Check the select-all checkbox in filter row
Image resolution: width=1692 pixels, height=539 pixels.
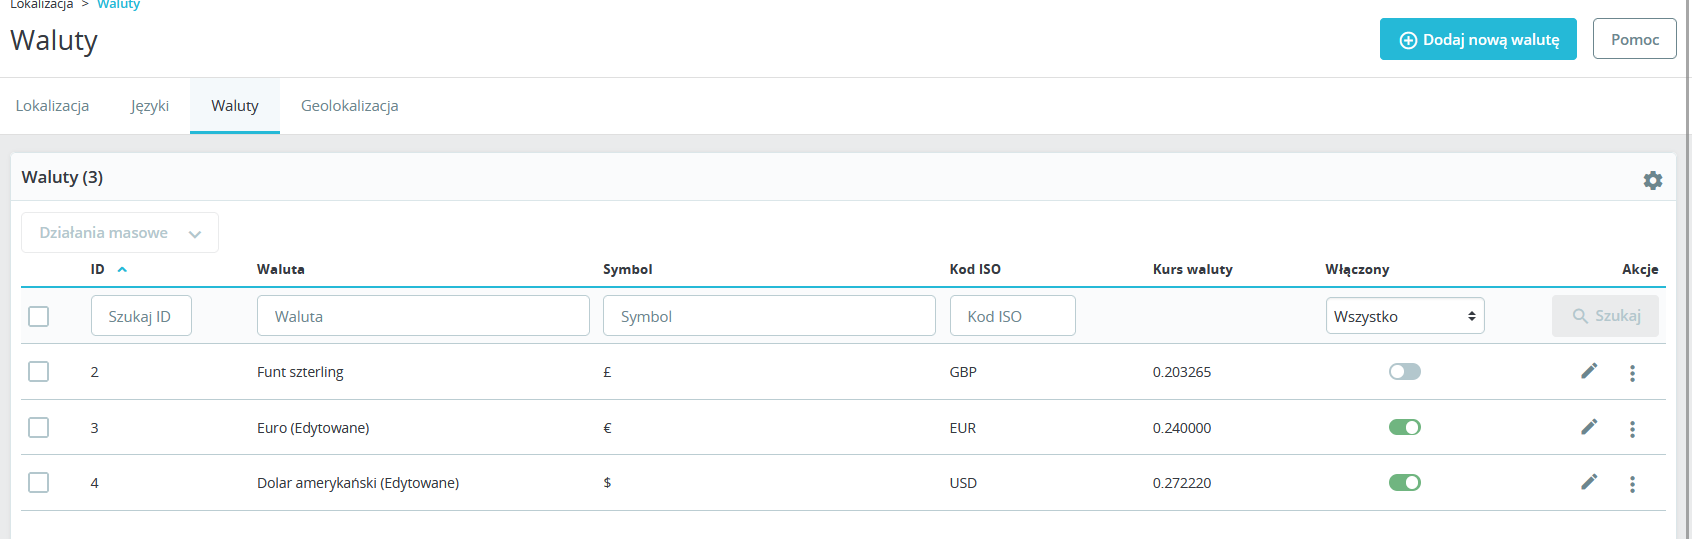tap(39, 316)
